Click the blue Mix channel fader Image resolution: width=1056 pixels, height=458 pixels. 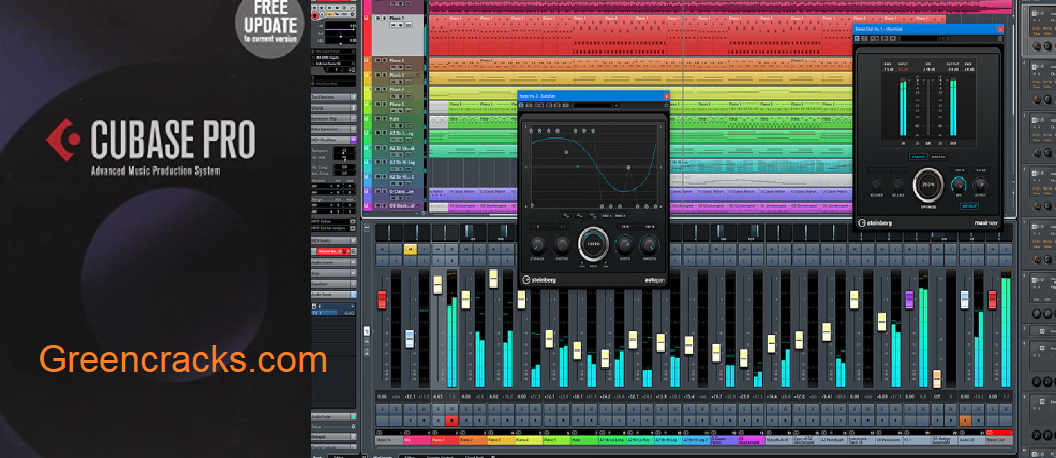tap(409, 339)
